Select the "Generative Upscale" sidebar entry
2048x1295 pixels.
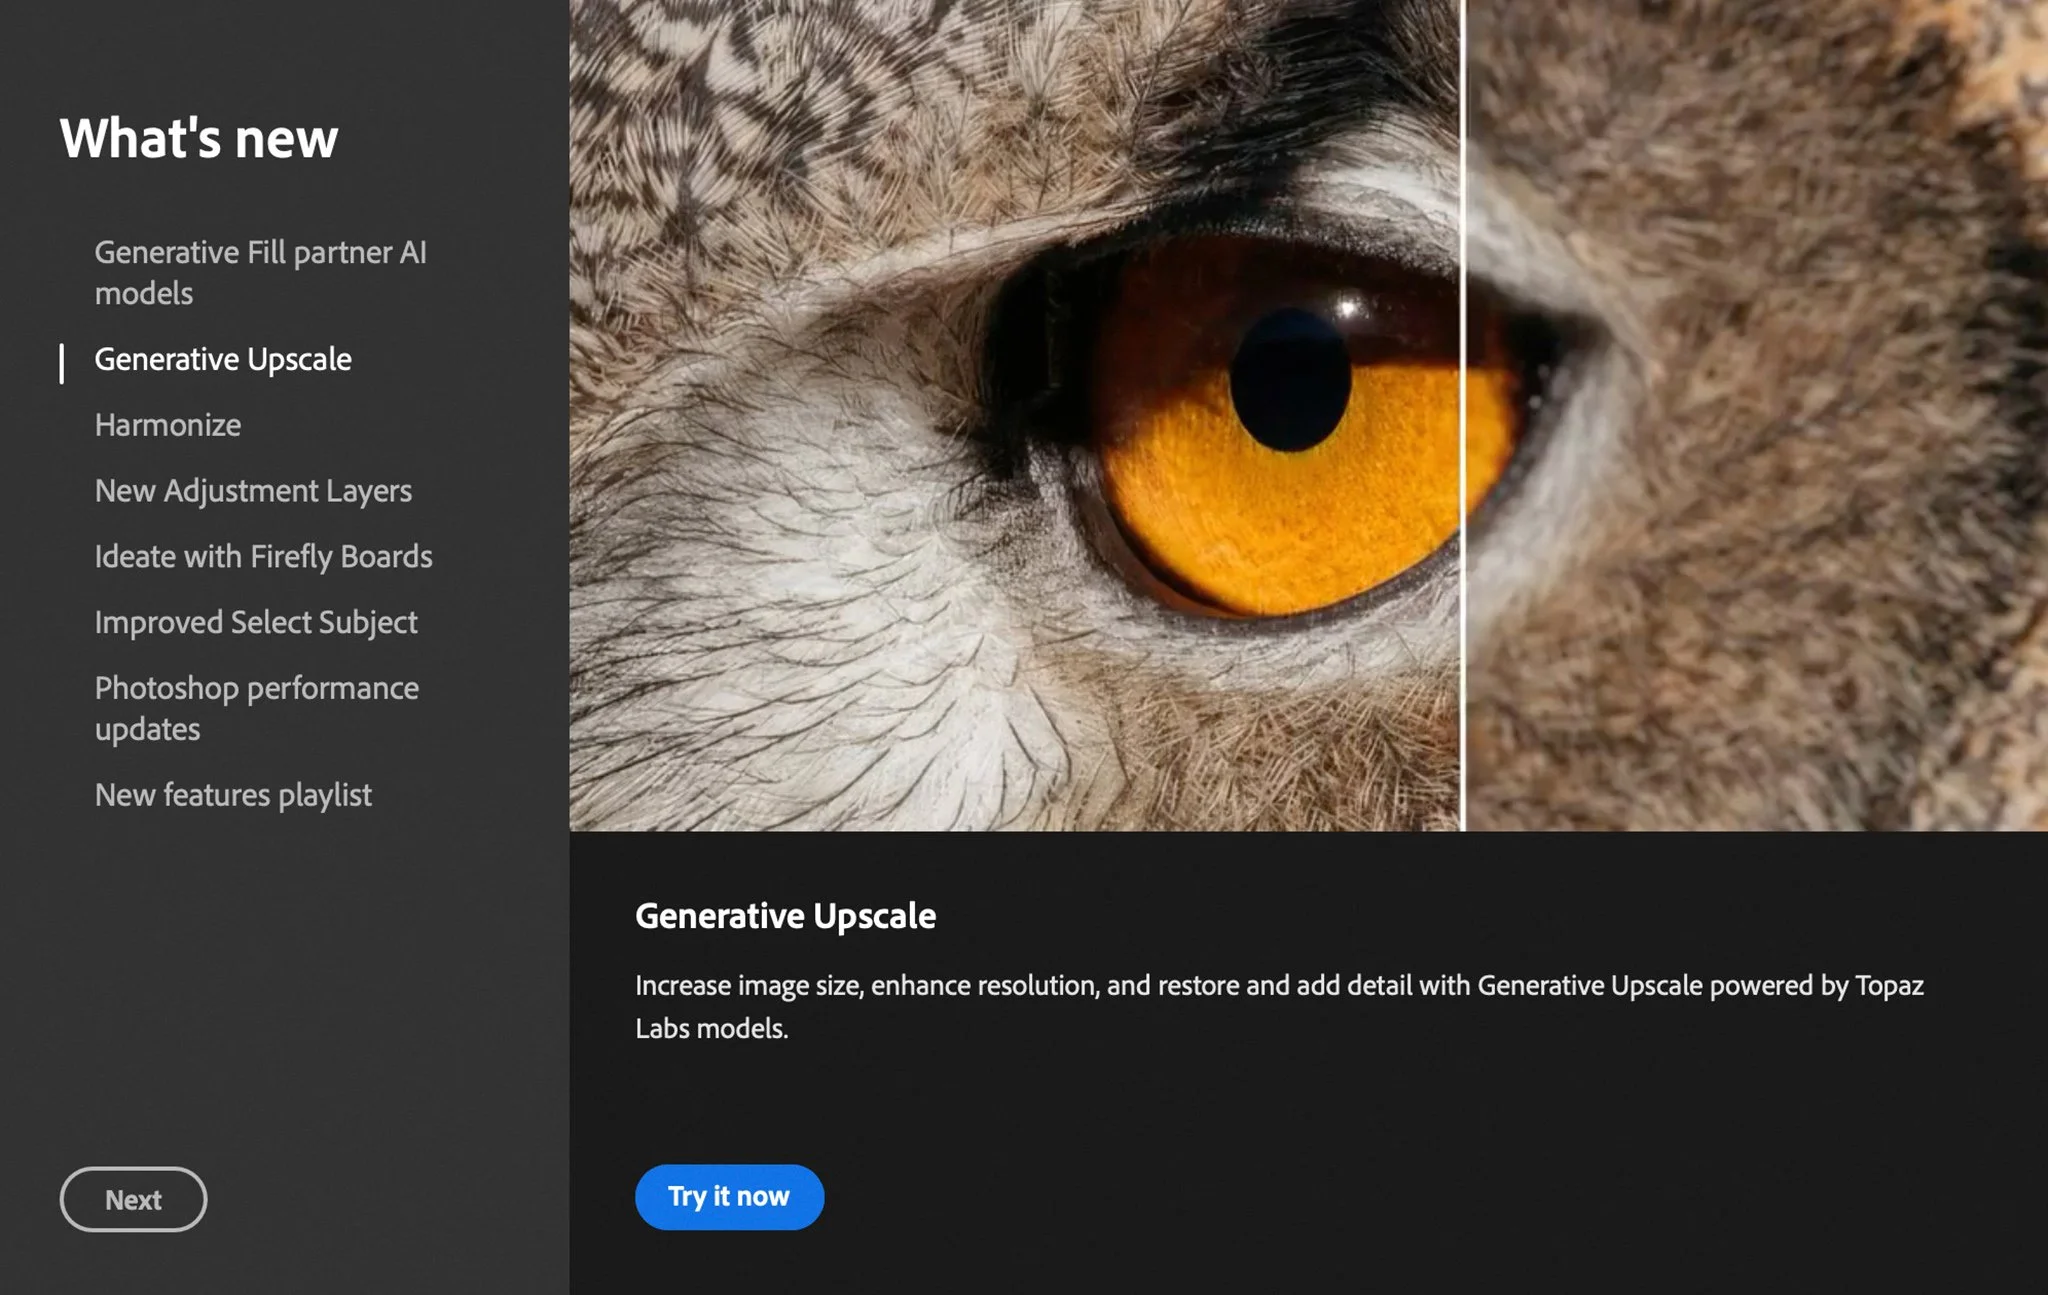pos(222,359)
